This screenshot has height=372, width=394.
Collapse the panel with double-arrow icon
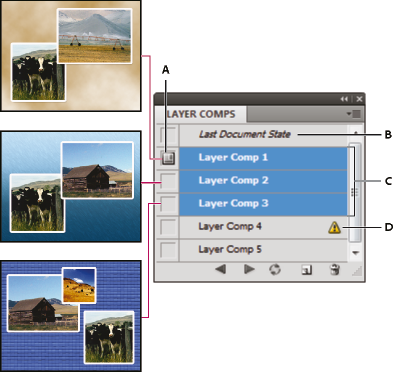[344, 99]
